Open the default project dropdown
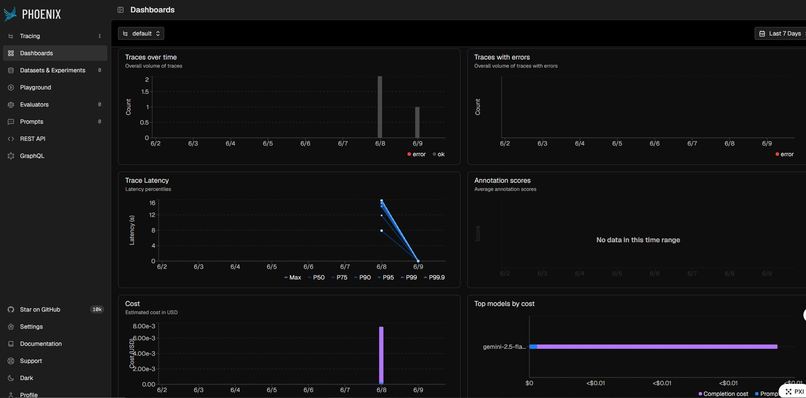This screenshot has width=806, height=398. point(141,33)
